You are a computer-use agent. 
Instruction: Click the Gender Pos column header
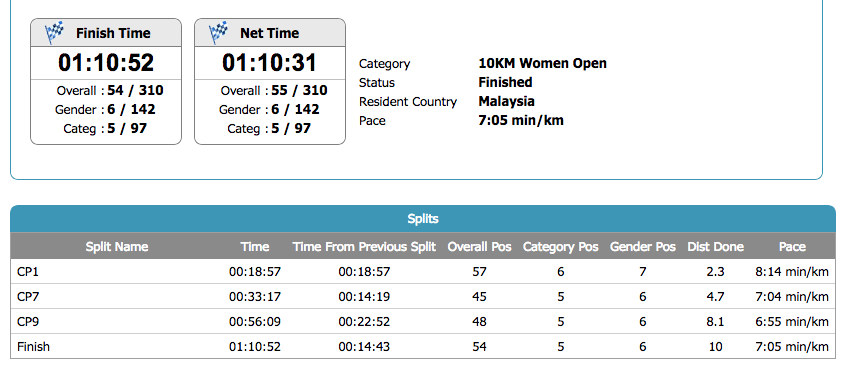[x=643, y=247]
